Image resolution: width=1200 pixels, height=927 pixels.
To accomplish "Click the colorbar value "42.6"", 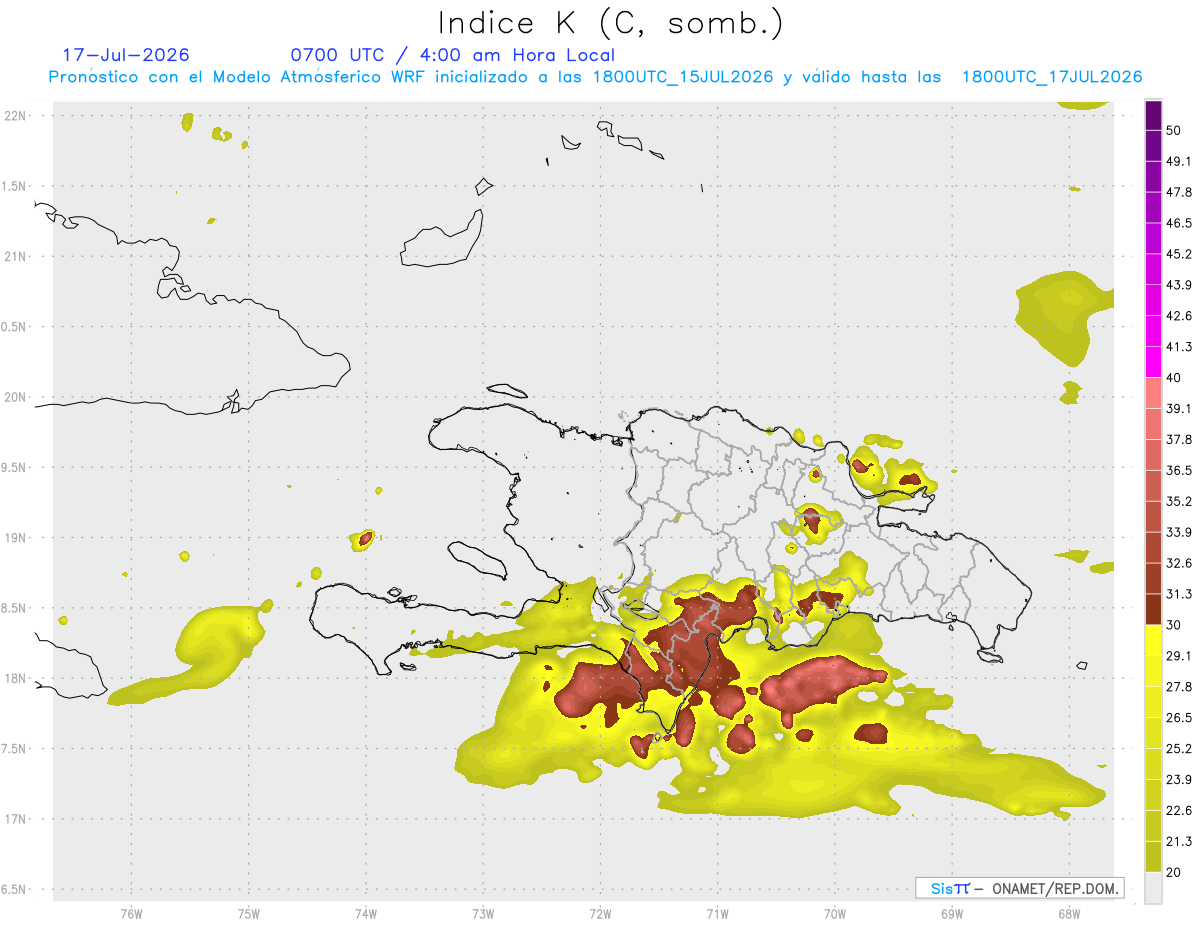I will point(1179,317).
